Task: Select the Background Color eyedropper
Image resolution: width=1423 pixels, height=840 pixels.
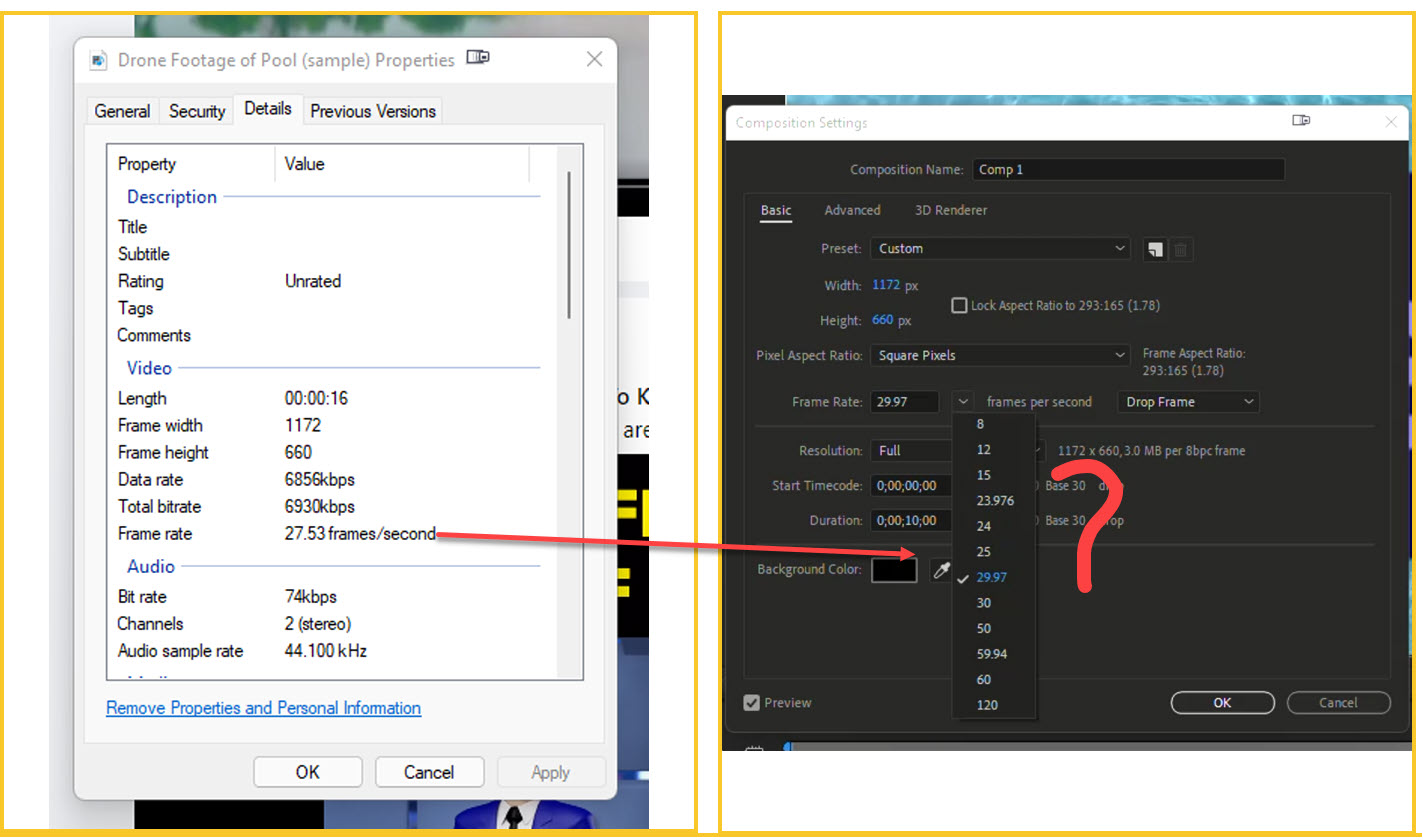Action: (941, 569)
